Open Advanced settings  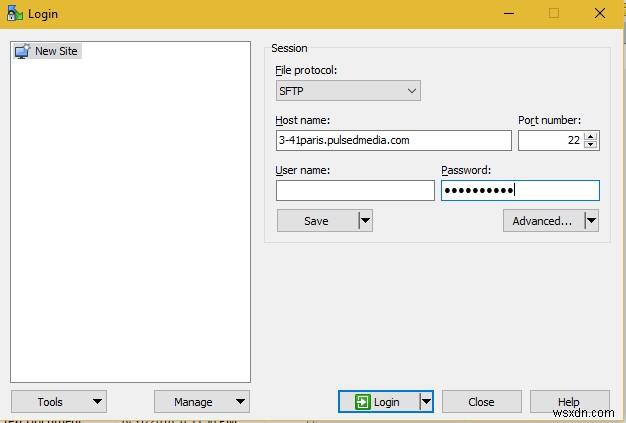pyautogui.click(x=543, y=221)
